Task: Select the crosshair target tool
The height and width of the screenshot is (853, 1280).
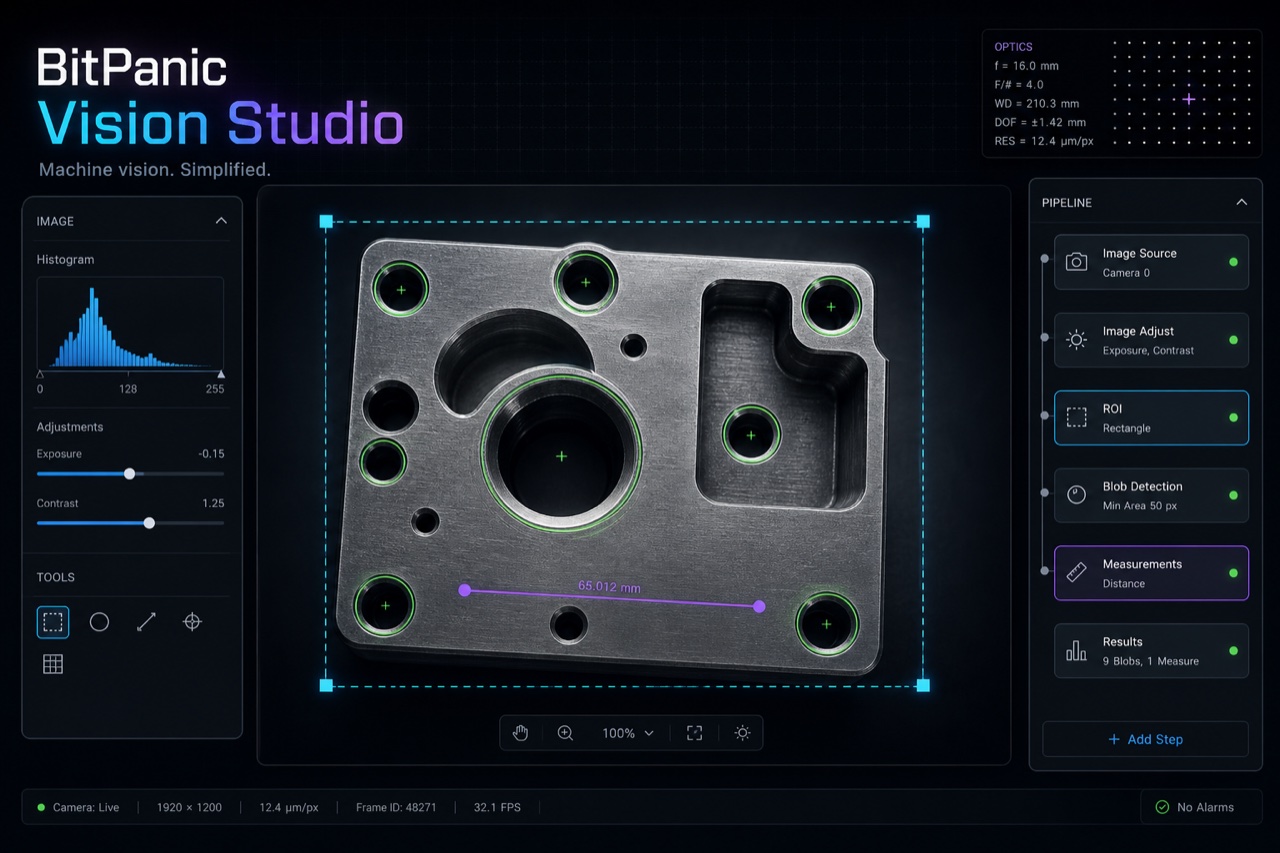Action: coord(192,622)
